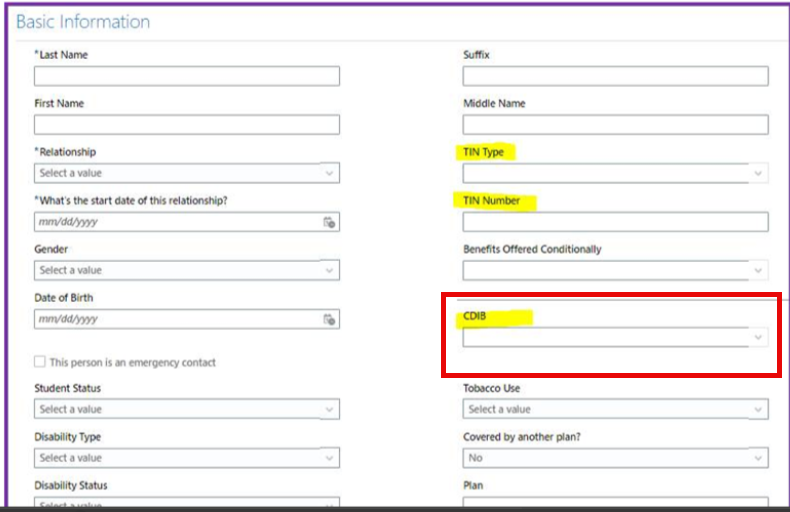Click the 'Date of Birth' label

coord(63,298)
